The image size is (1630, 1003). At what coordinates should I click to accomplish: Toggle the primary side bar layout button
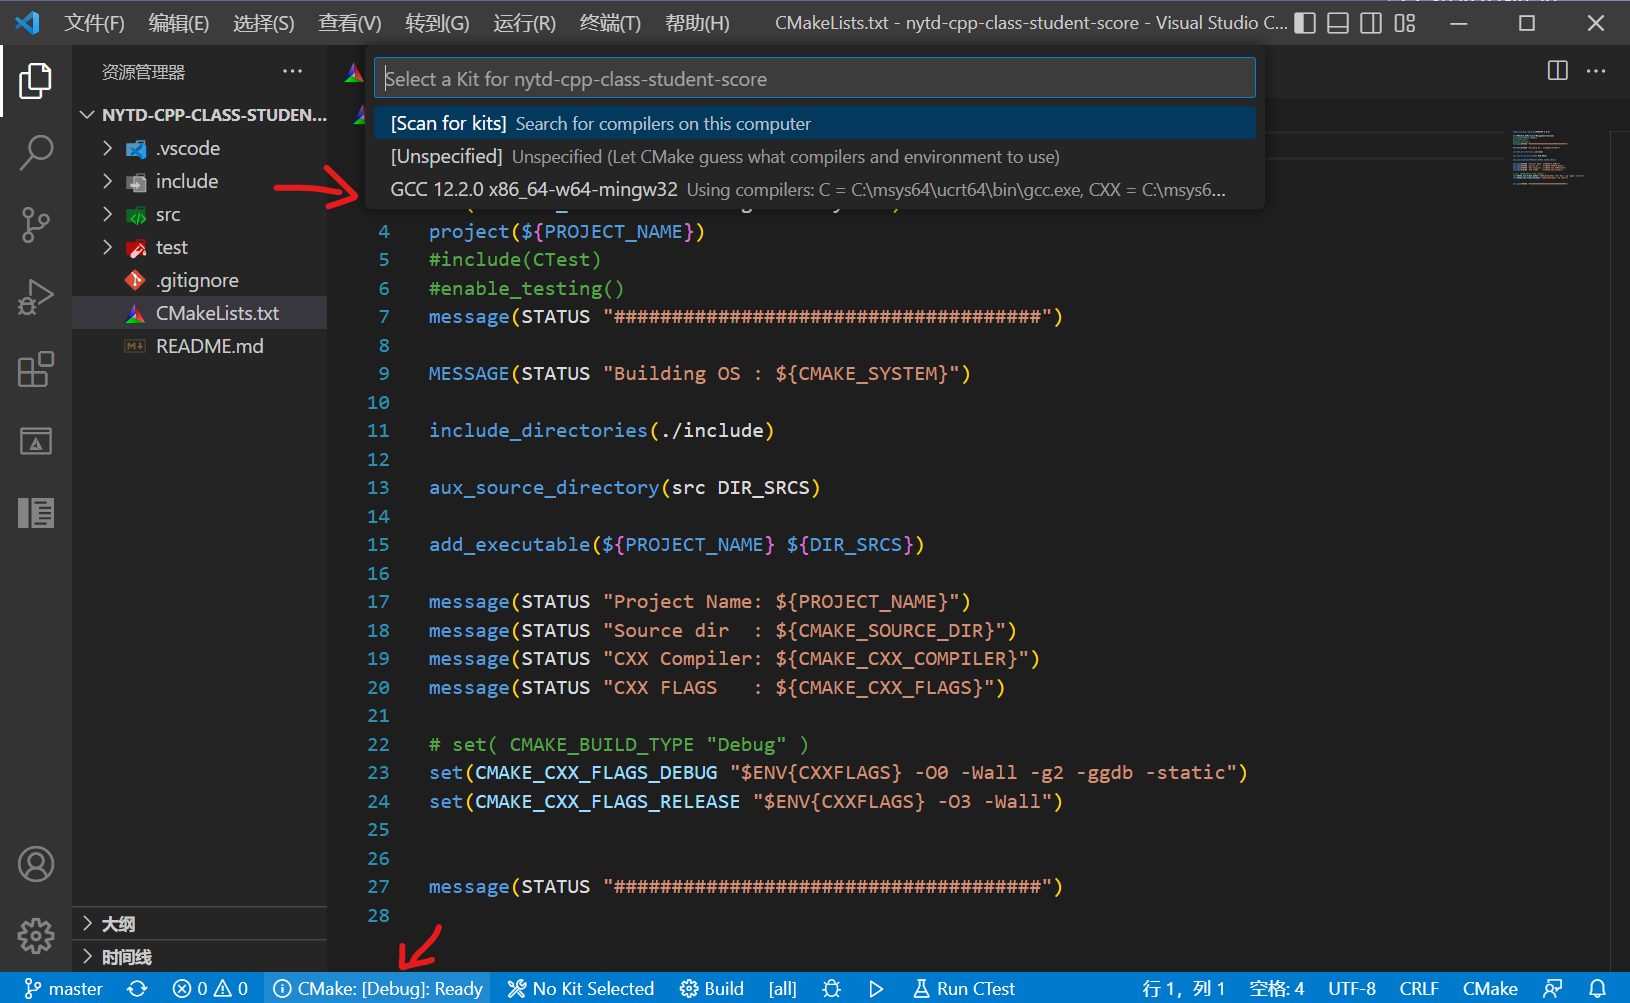pos(1305,23)
